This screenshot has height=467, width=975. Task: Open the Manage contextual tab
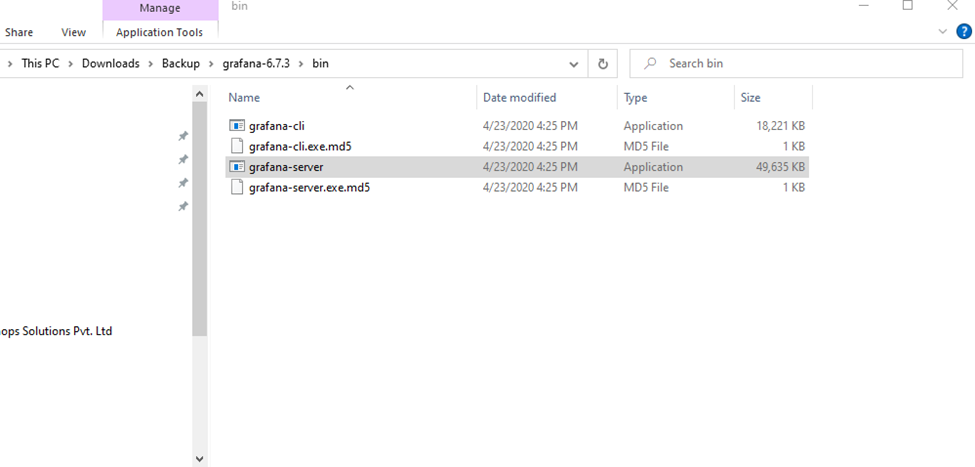[x=160, y=9]
